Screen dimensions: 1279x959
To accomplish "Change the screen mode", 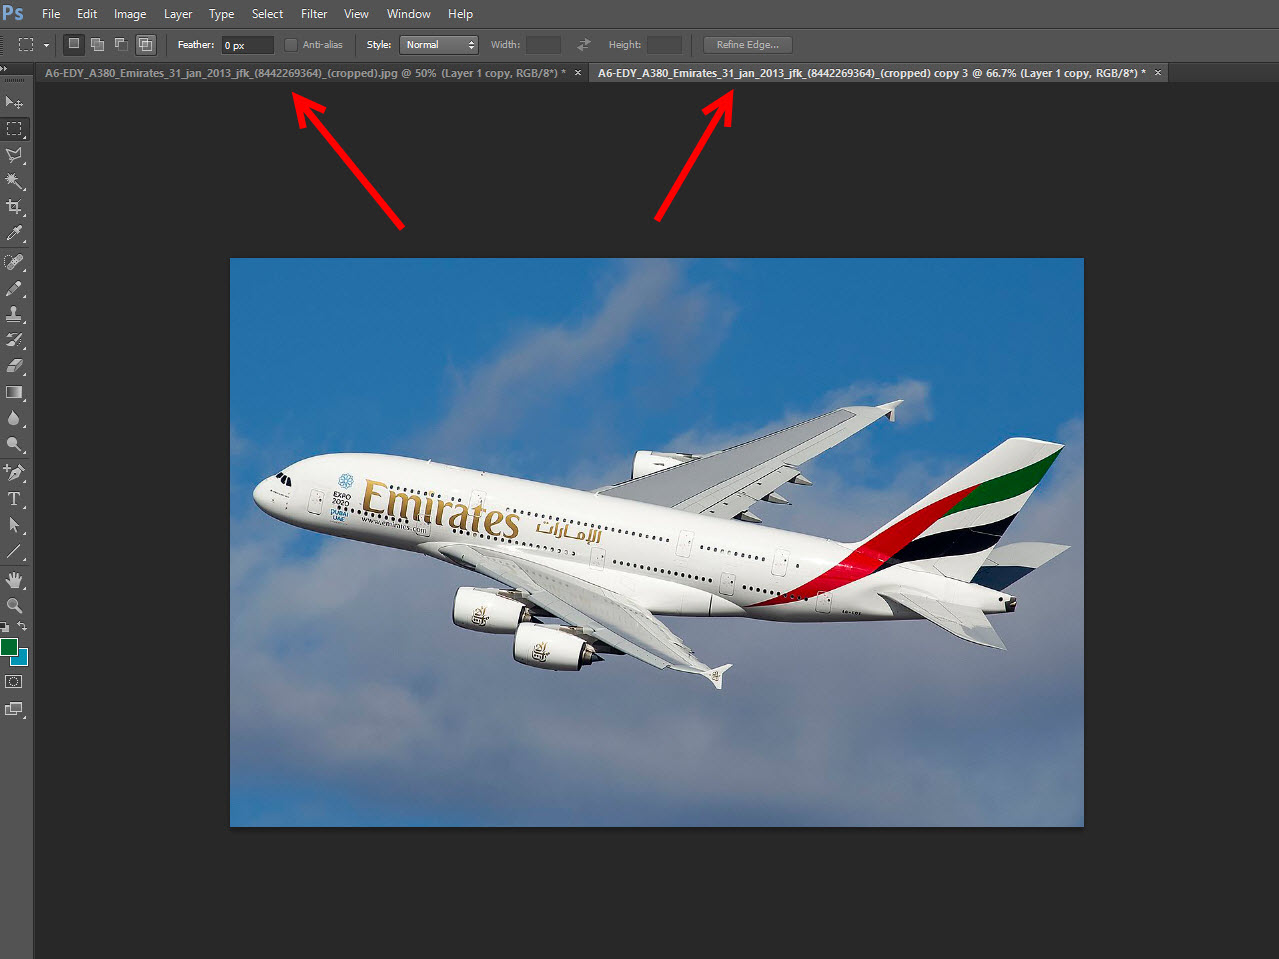I will [x=14, y=709].
